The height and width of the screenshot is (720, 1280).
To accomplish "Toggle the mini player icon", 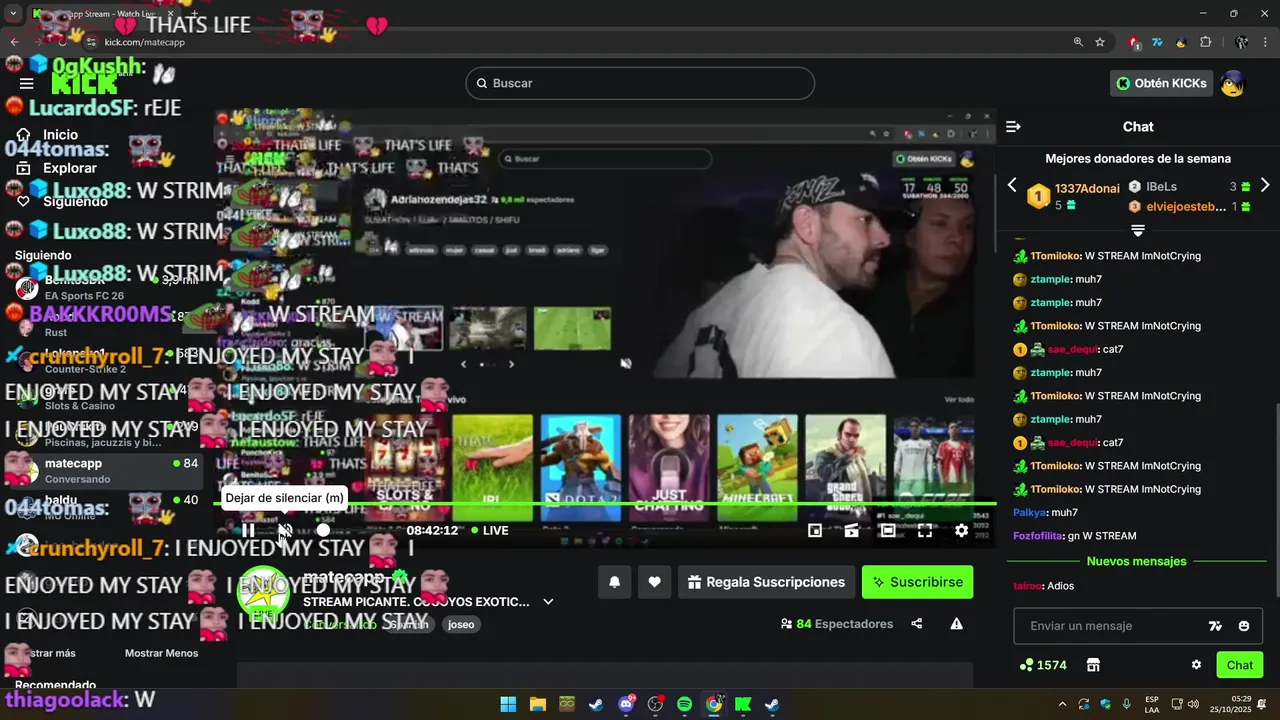I will click(x=815, y=531).
